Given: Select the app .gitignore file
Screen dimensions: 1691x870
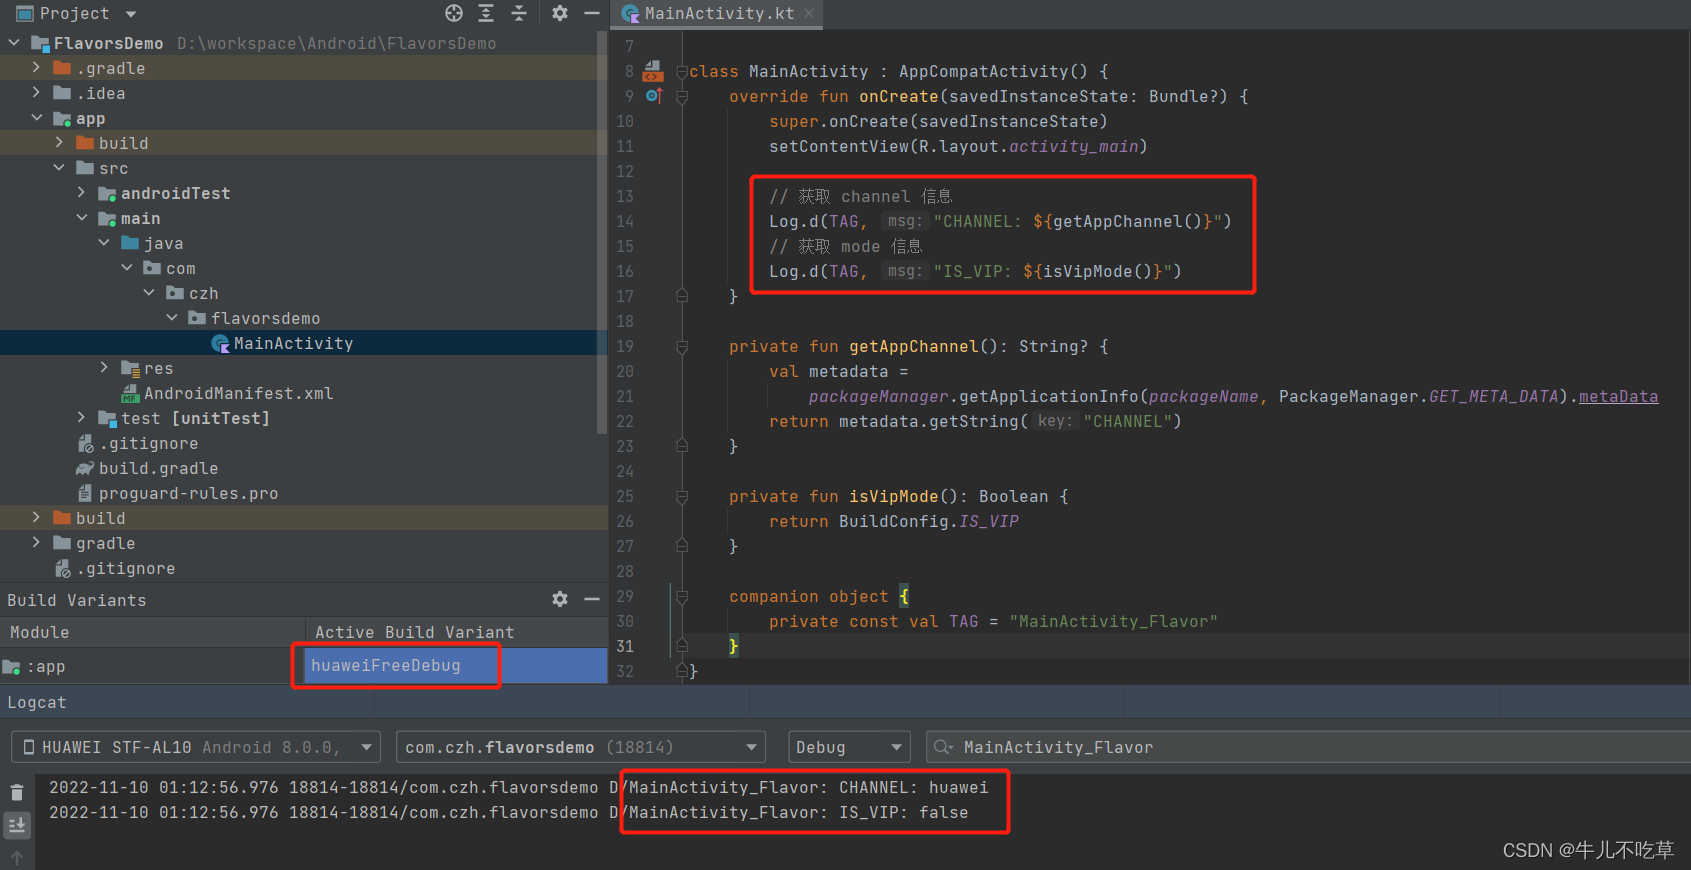Looking at the screenshot, I should 148,443.
